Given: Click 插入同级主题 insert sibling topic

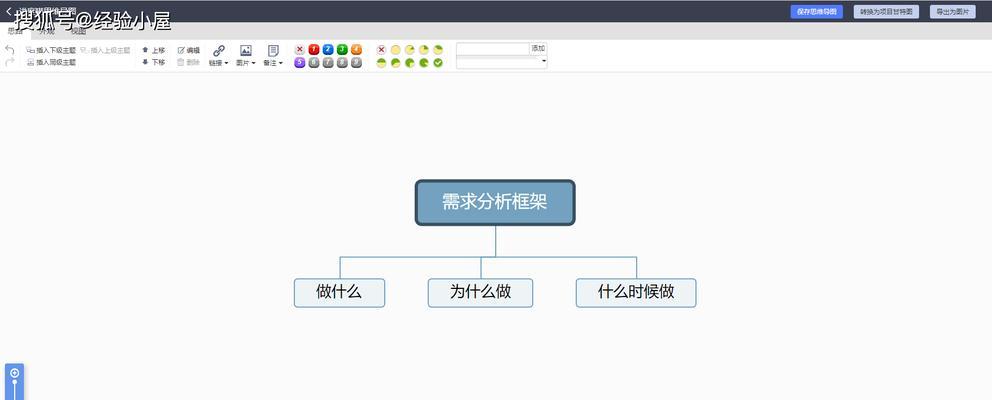Looking at the screenshot, I should (x=51, y=62).
